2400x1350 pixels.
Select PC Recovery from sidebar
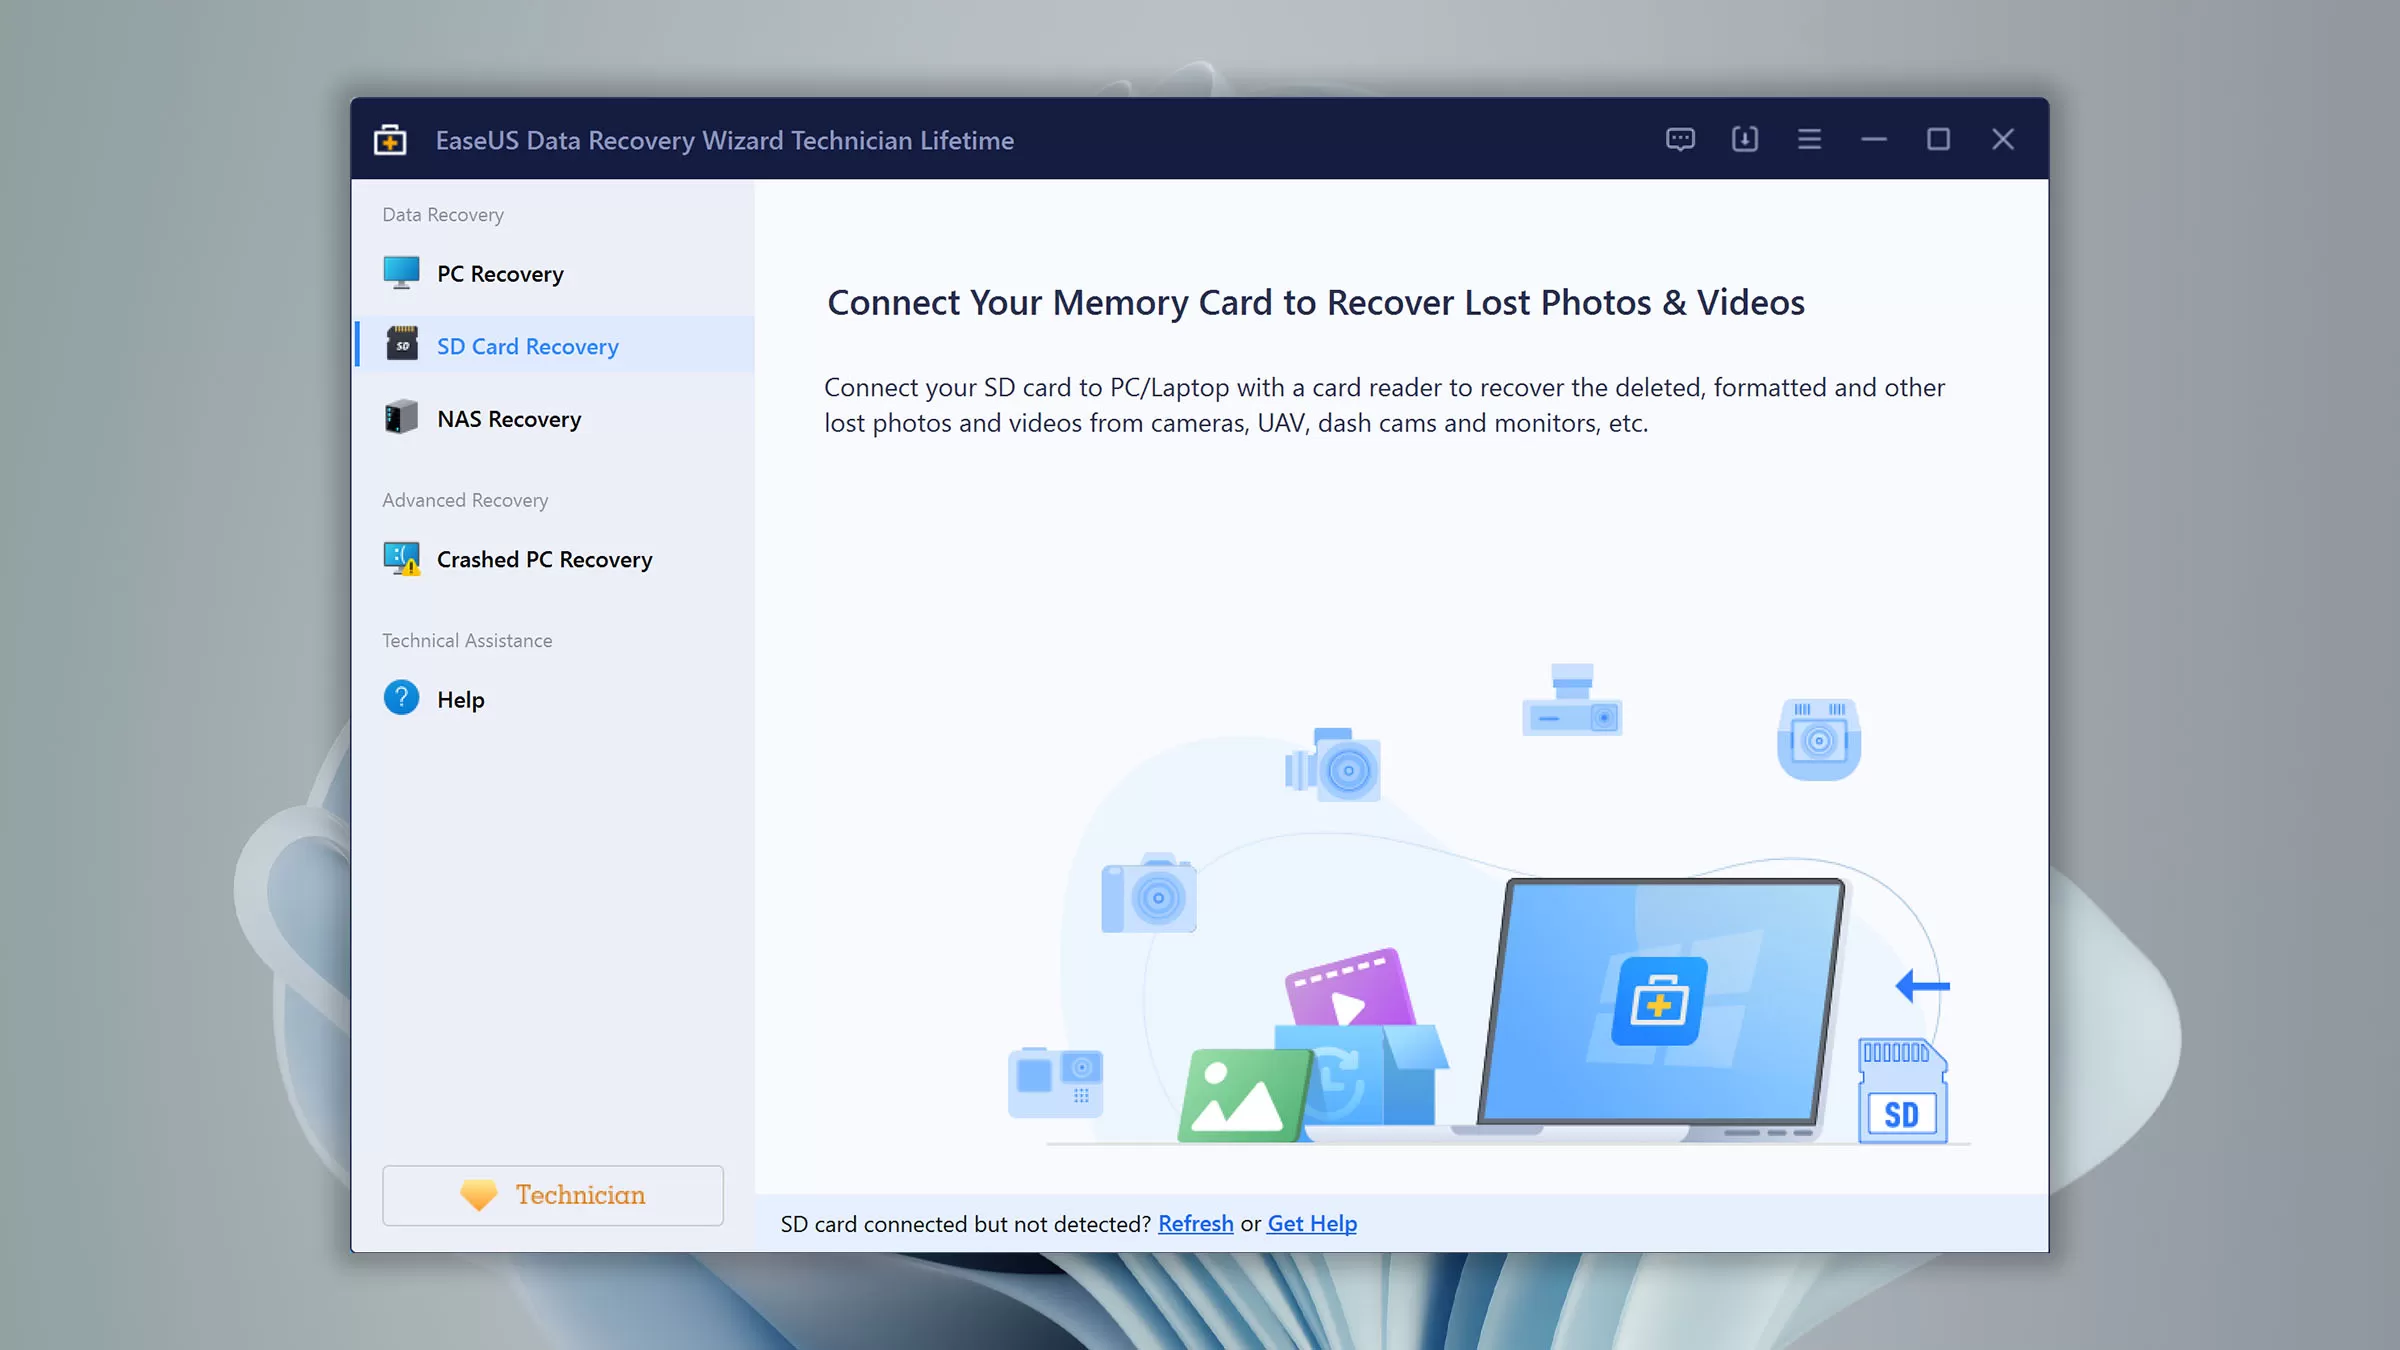[x=499, y=272]
